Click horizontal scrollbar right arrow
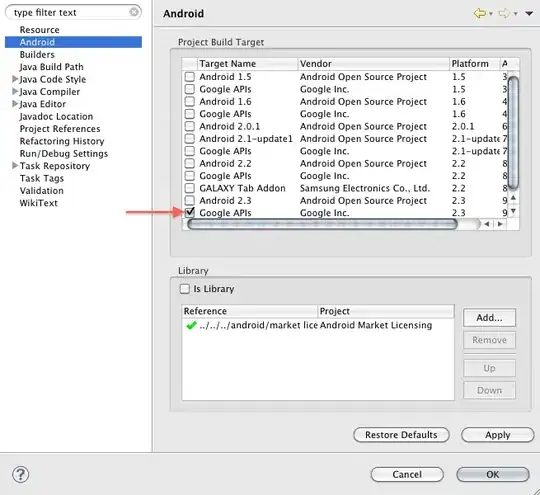Viewport: 540px width, 495px height. click(x=500, y=224)
